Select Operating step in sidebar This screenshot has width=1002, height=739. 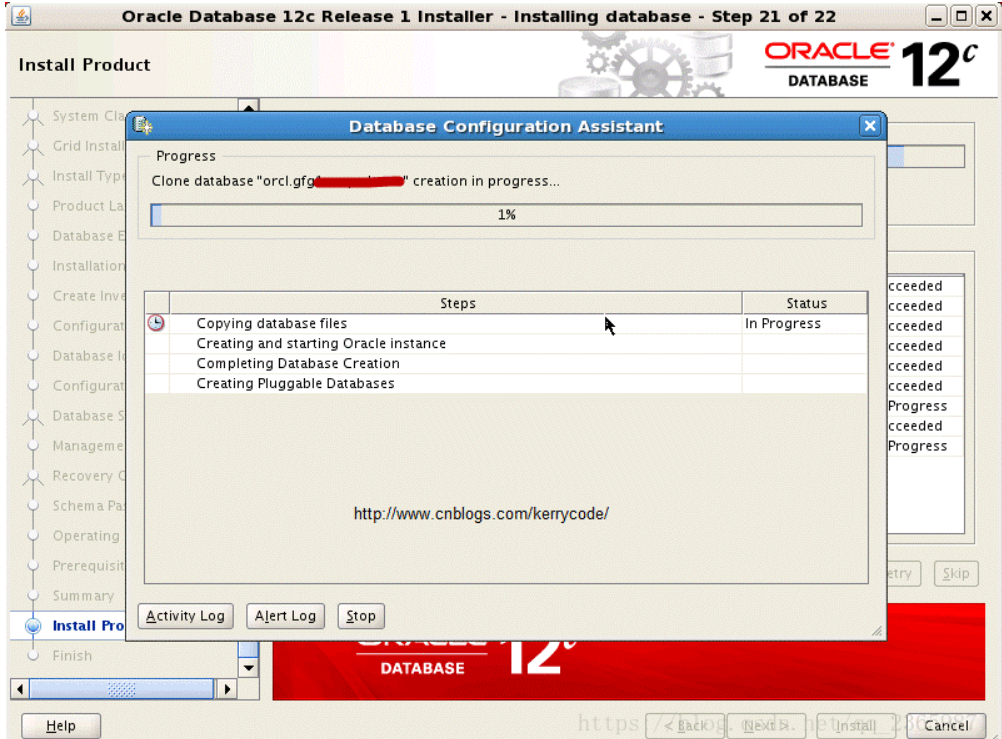(86, 536)
